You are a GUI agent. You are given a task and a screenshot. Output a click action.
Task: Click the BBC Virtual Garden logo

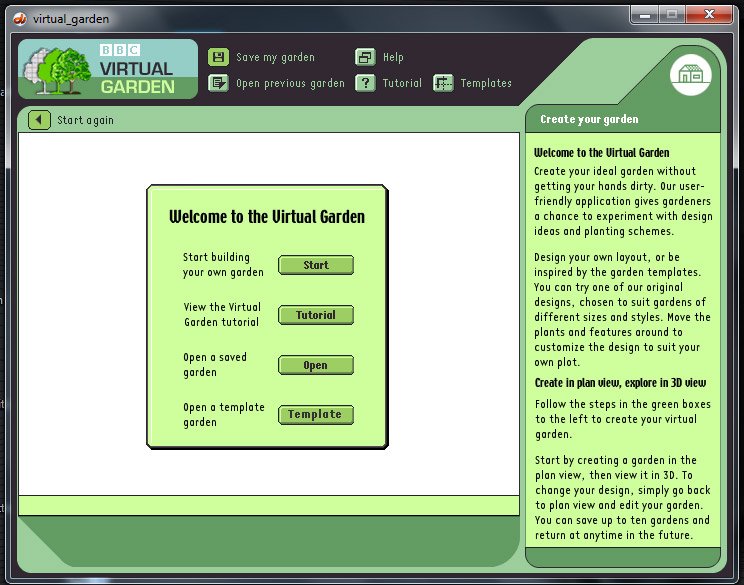[108, 70]
